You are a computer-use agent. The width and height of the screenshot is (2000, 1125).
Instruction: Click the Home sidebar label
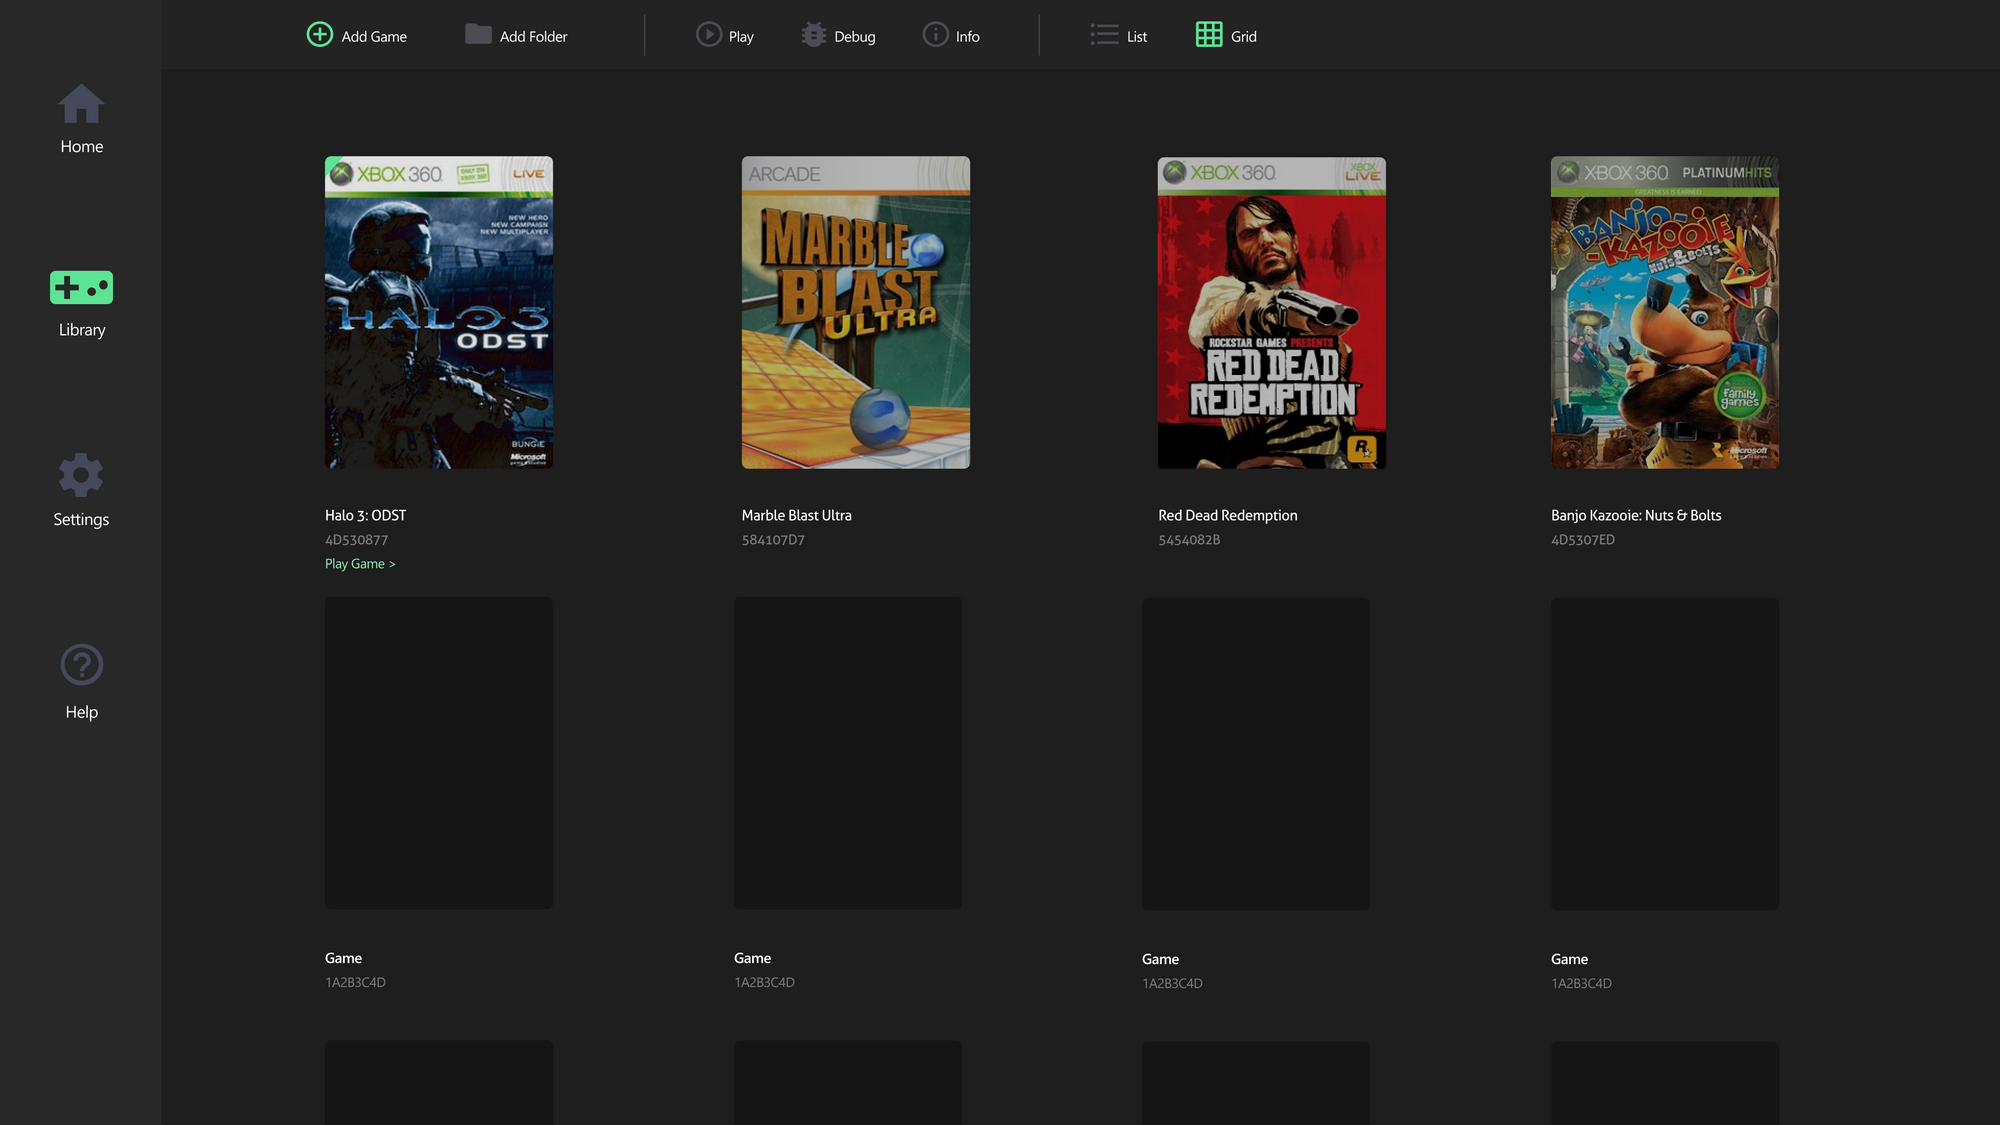point(81,147)
